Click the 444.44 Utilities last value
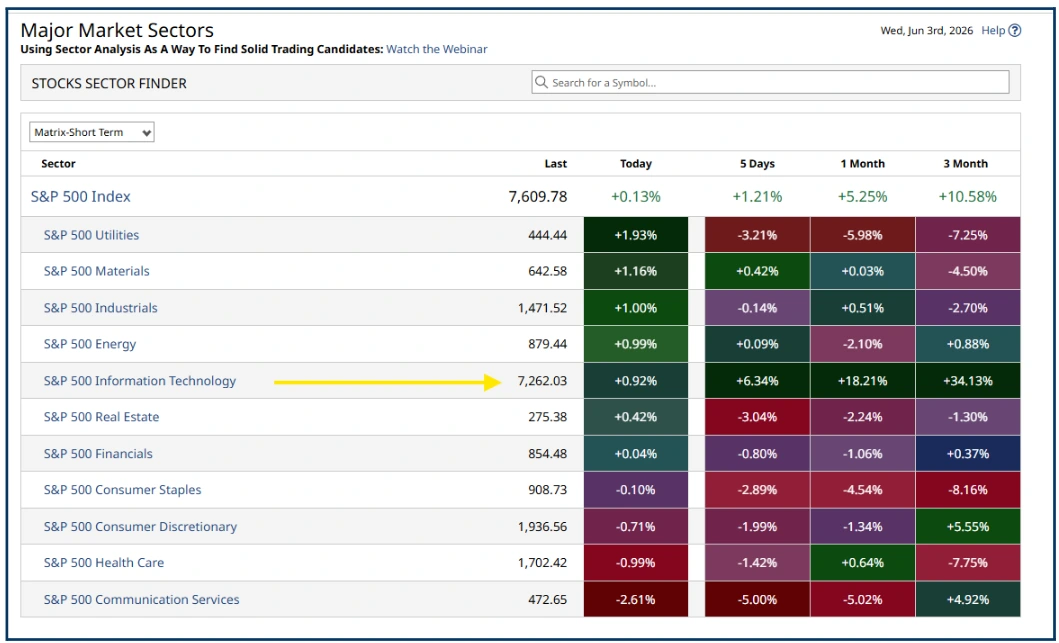Image resolution: width=1059 pixels, height=643 pixels. (x=547, y=235)
